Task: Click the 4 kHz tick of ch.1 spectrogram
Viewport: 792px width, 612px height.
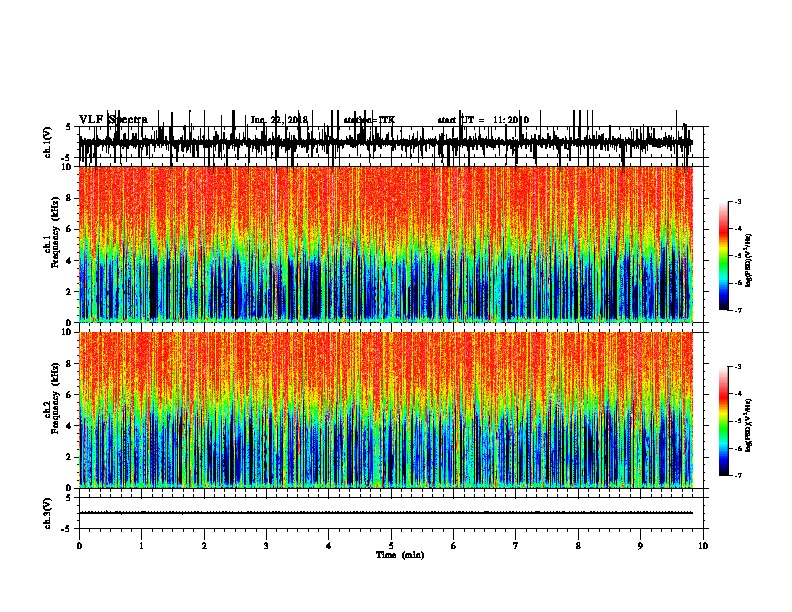Action: 70,261
